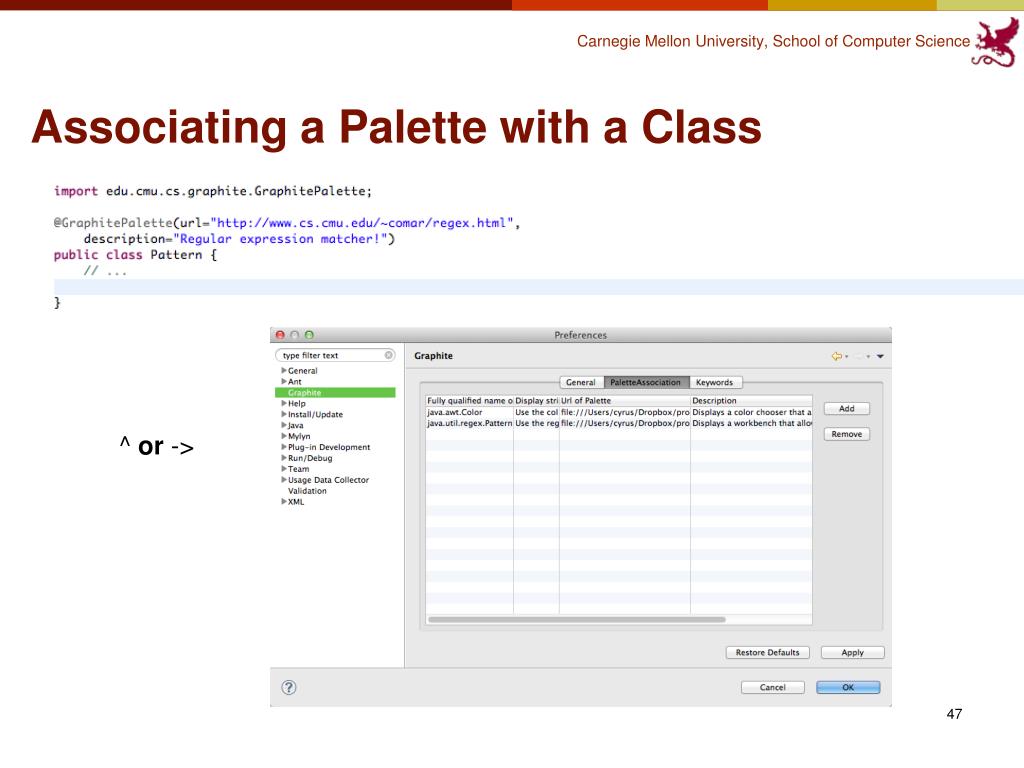Expand the General tree node

coord(284,370)
